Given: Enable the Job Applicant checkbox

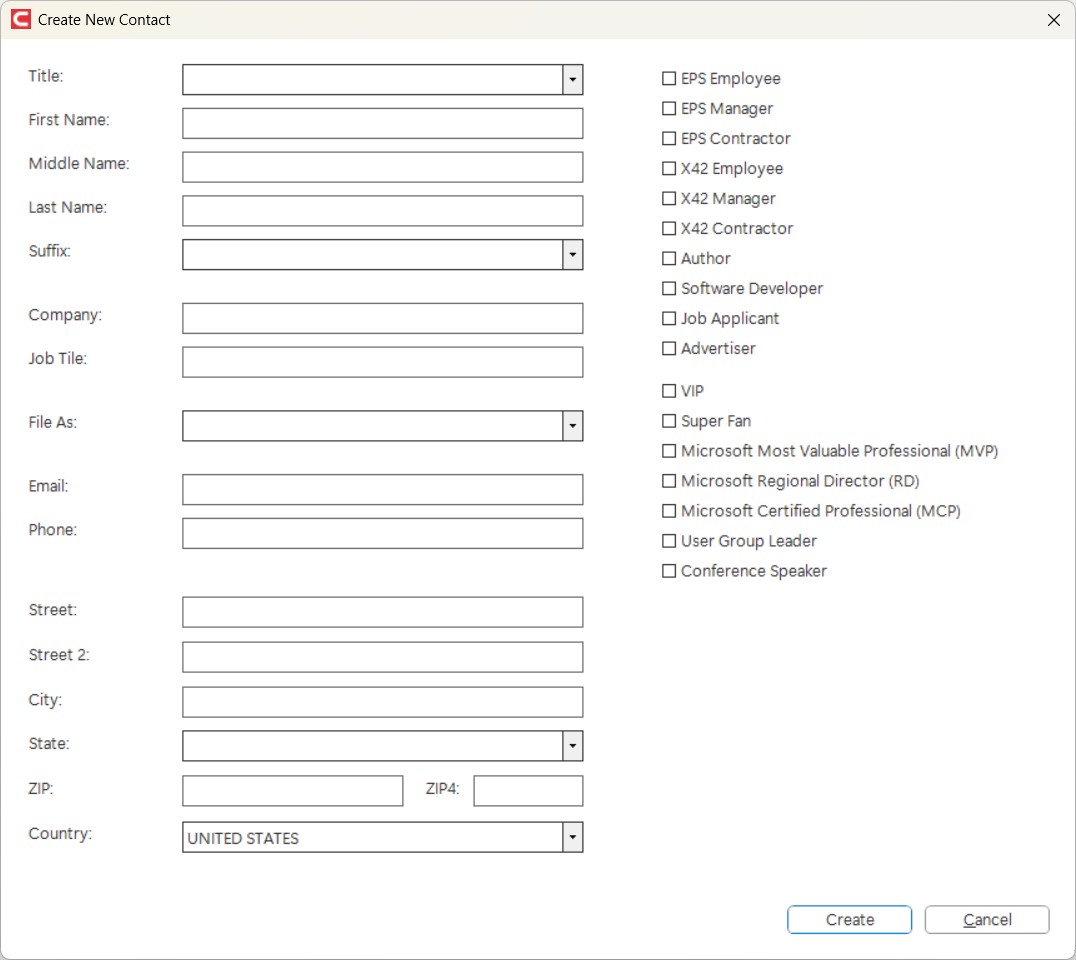Looking at the screenshot, I should (669, 318).
